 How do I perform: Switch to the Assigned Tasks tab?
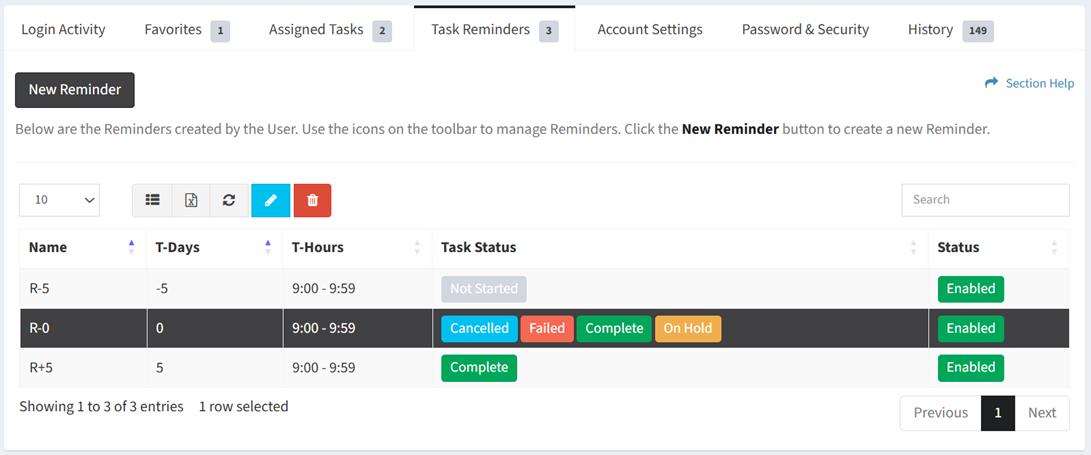[x=330, y=29]
